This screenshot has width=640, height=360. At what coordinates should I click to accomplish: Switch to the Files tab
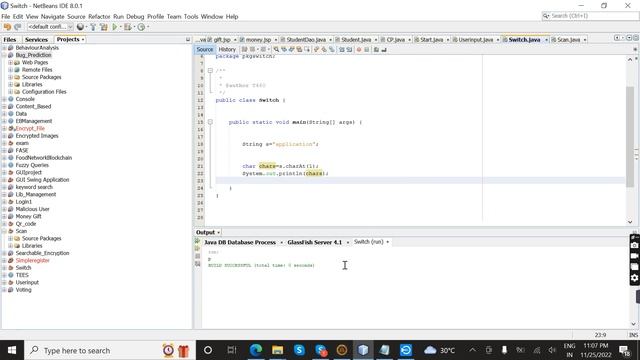(10, 40)
